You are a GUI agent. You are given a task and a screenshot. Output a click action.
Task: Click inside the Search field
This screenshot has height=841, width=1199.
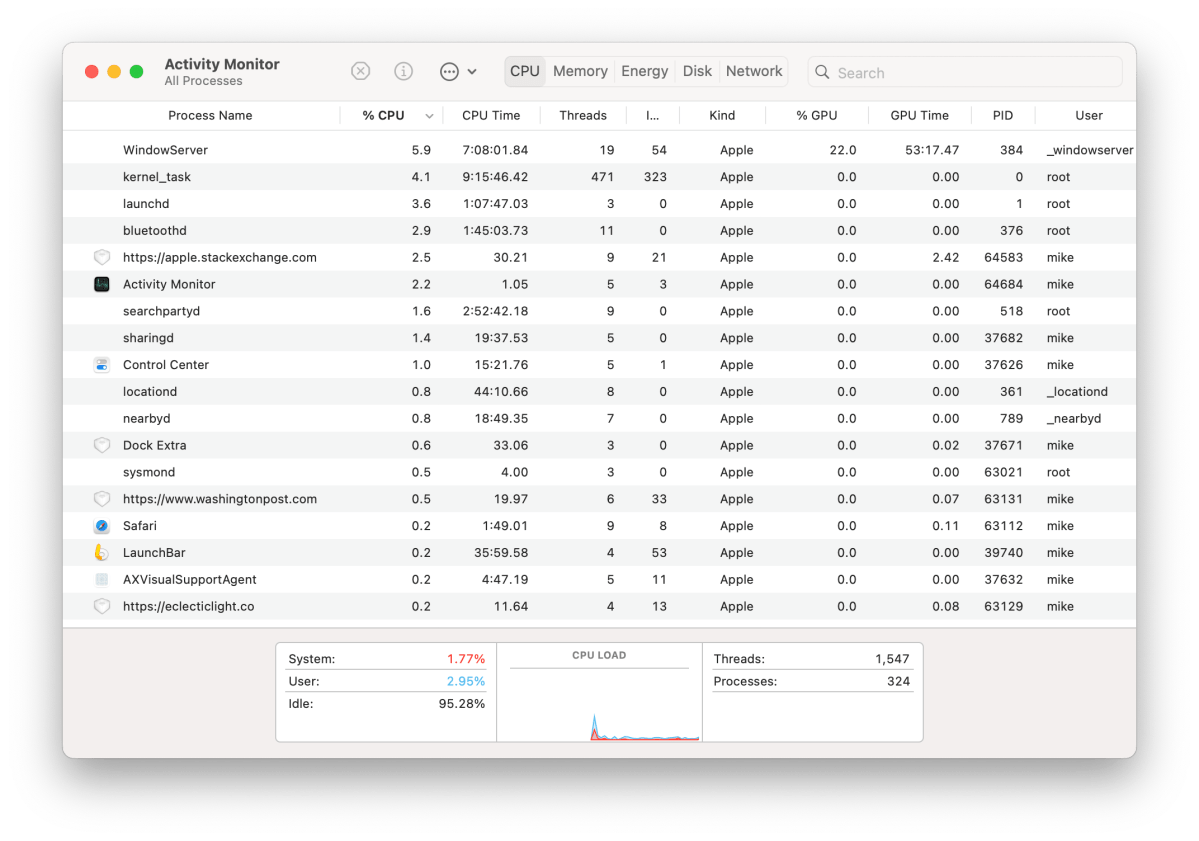click(x=965, y=73)
